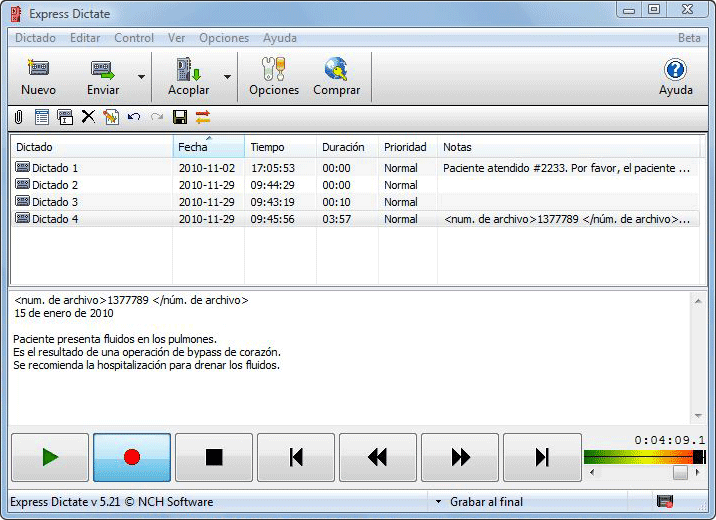Screen dimensions: 716x520
Task: Click the 17:05:53 time cell
Action: (x=273, y=168)
